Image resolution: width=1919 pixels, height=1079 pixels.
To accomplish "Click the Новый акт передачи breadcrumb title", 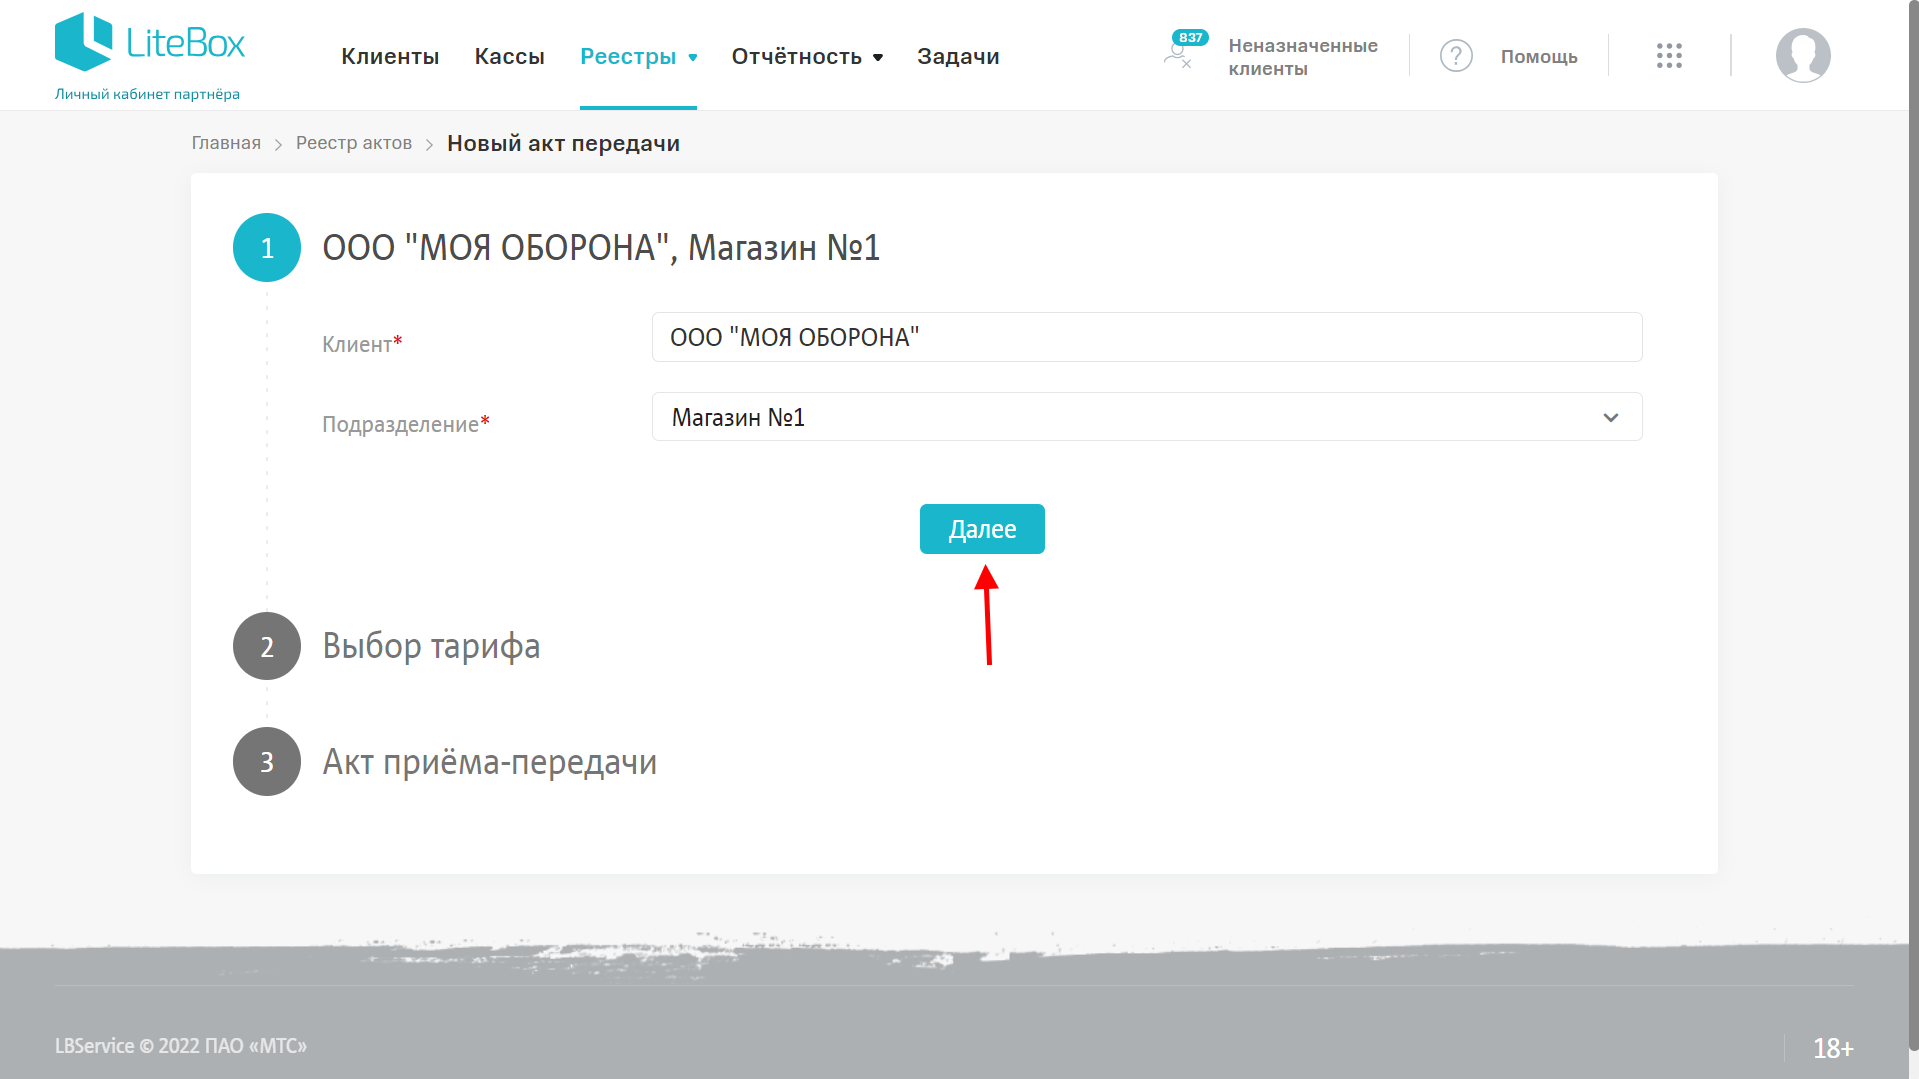I will tap(563, 143).
